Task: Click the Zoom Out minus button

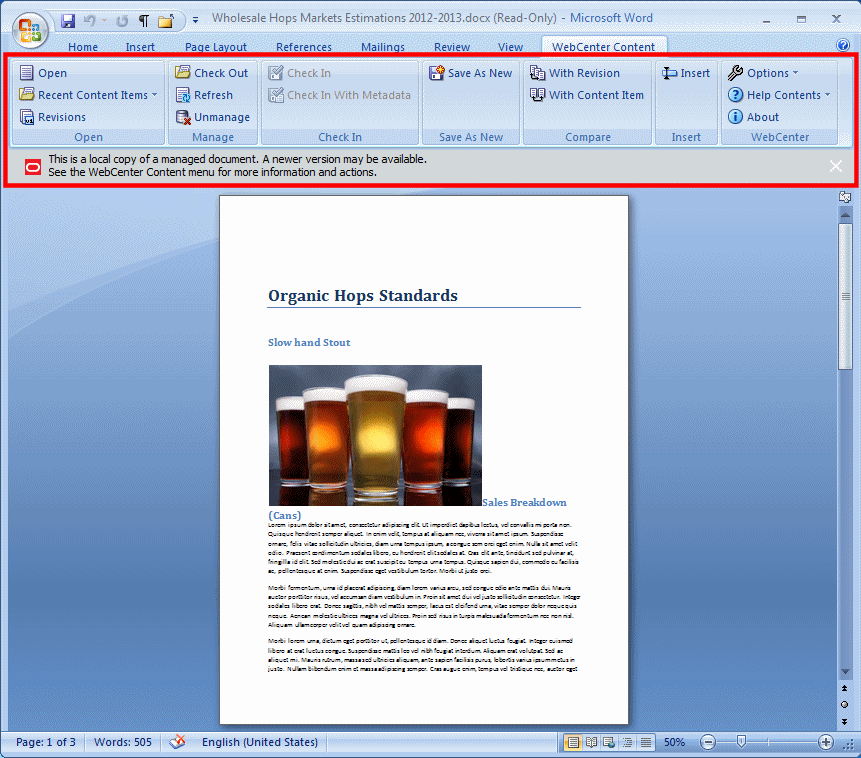Action: (708, 743)
